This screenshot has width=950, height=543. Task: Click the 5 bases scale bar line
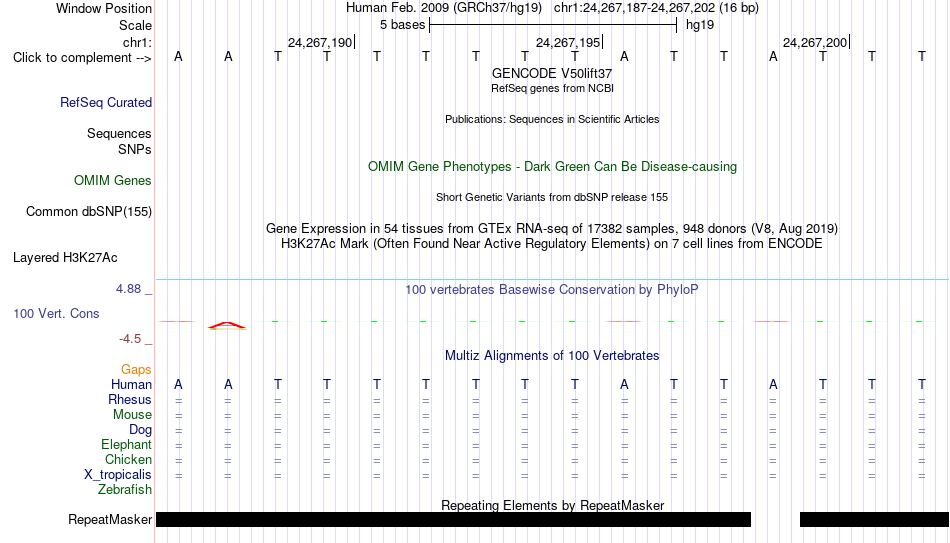coord(553,25)
